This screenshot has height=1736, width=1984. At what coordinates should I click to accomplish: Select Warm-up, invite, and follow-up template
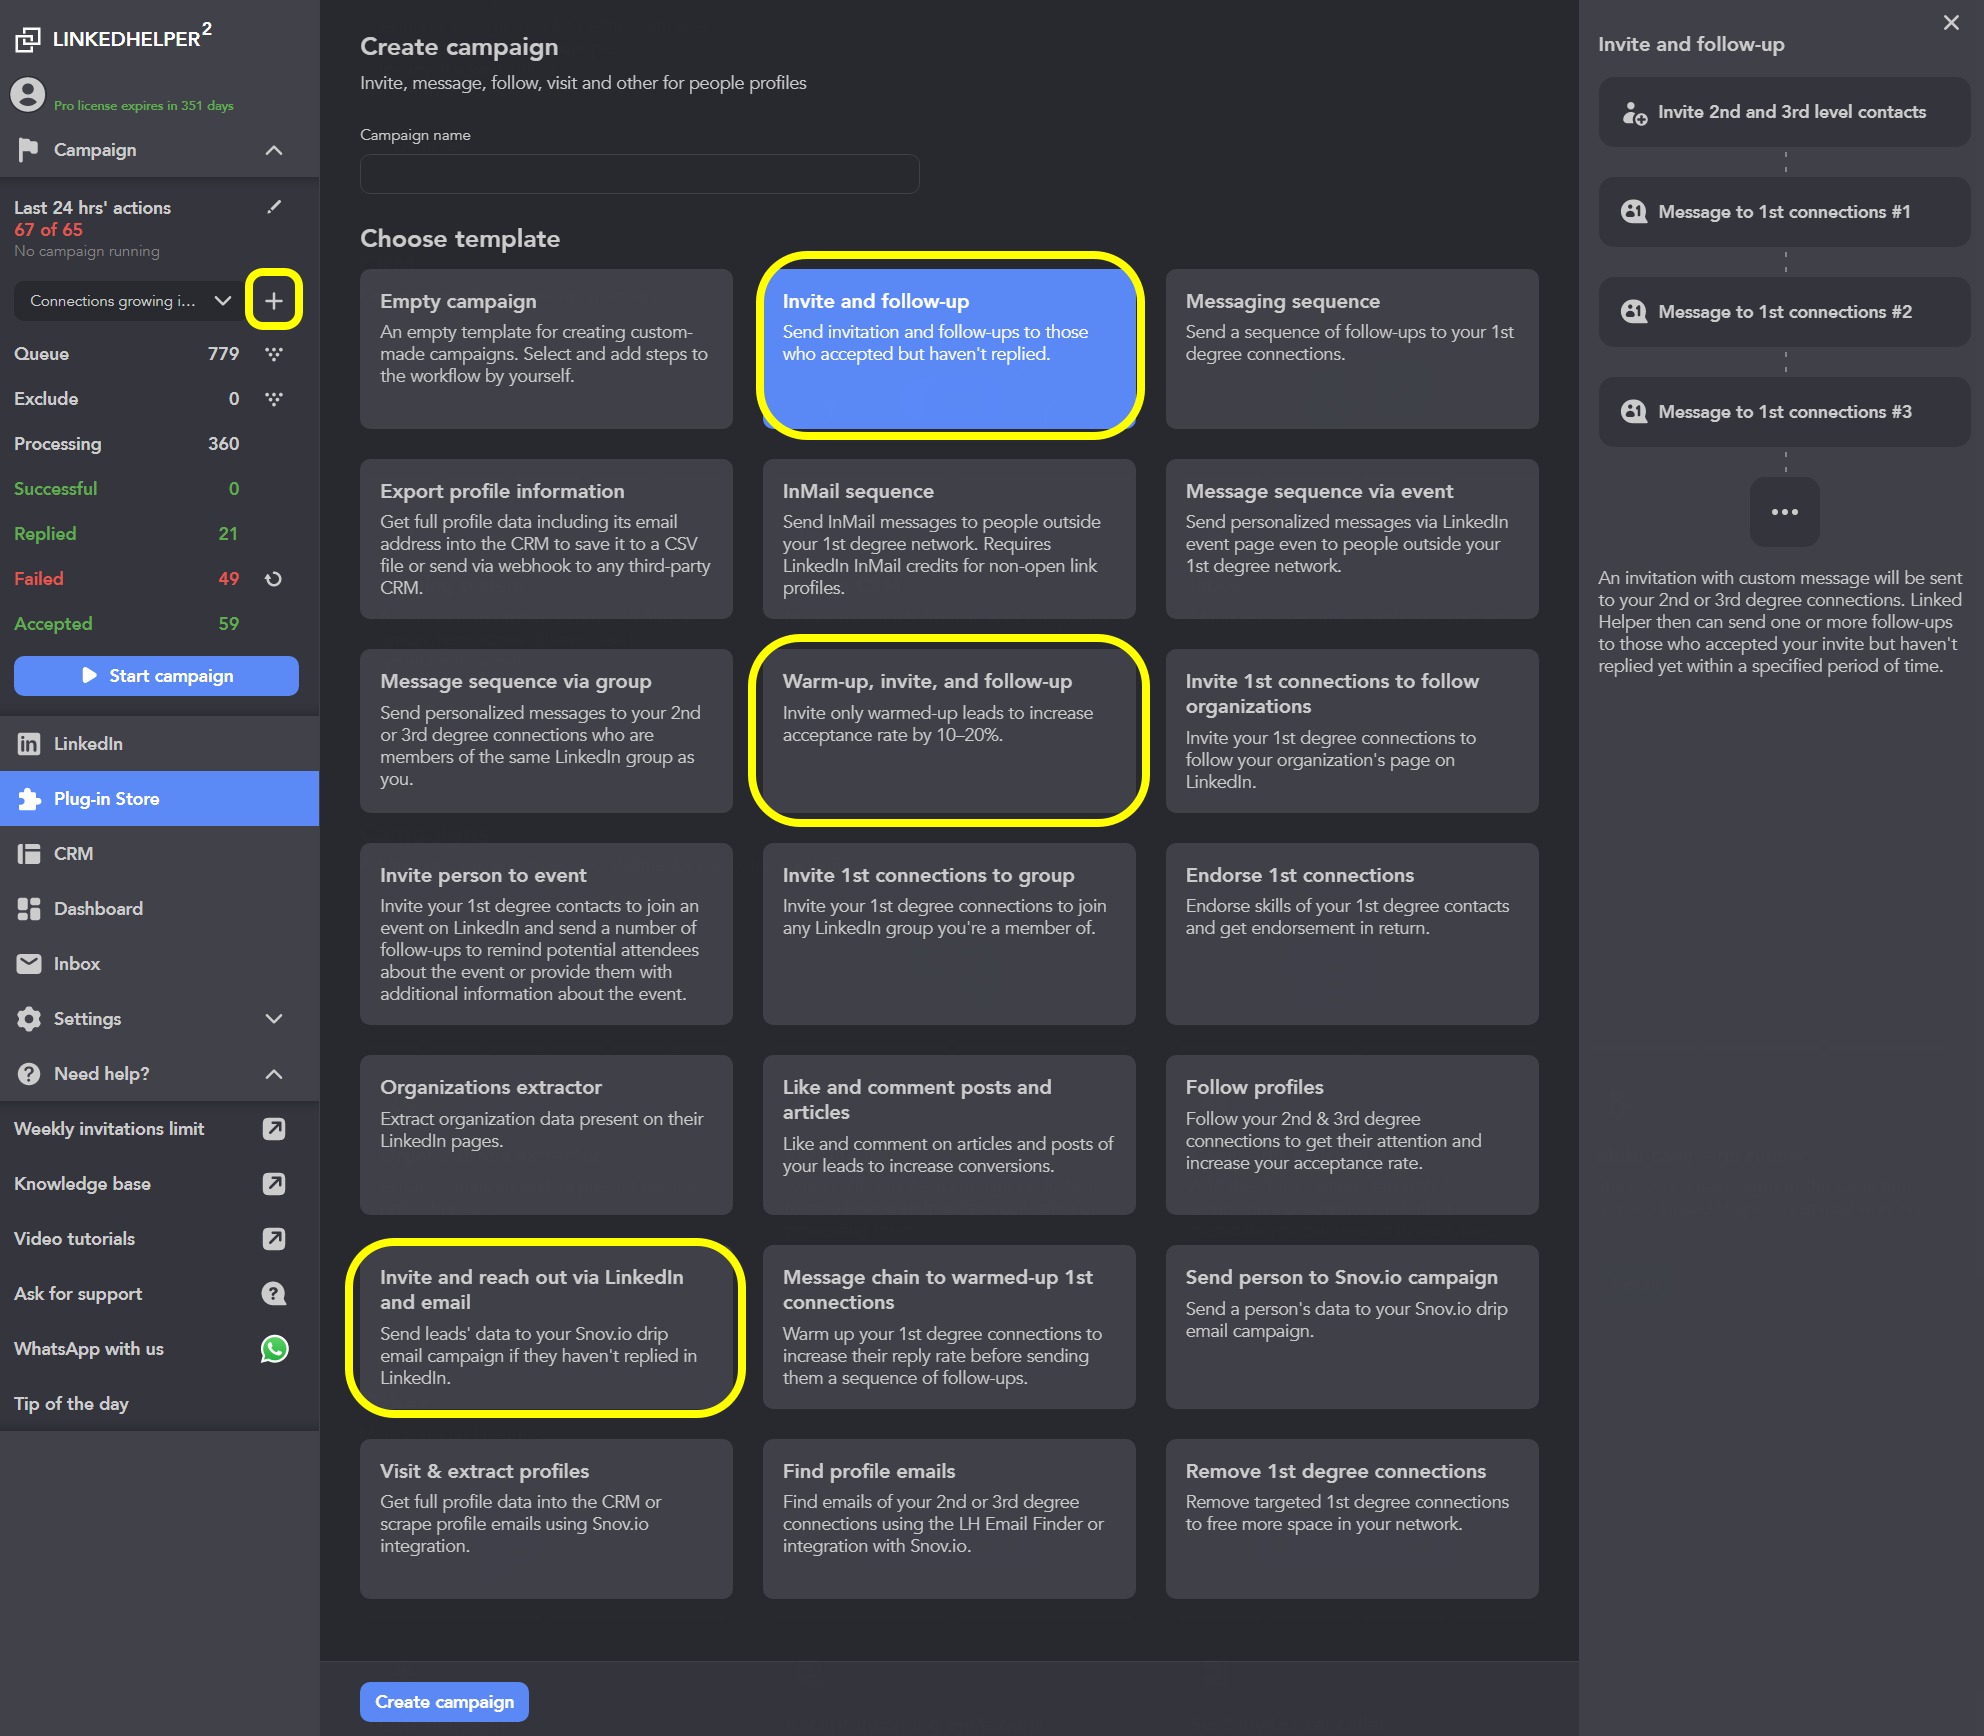[949, 731]
